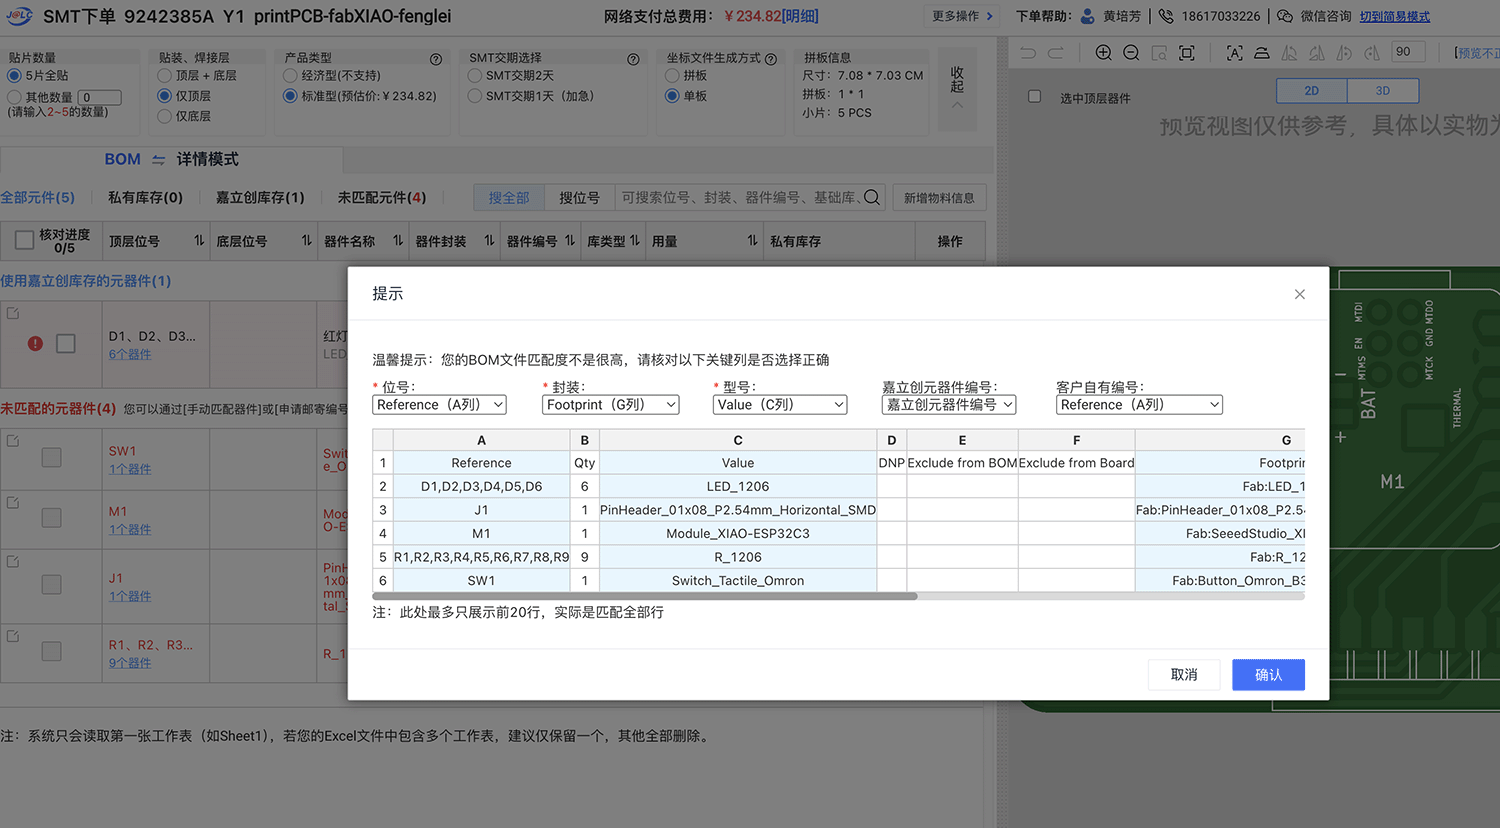
Task: Select the 仅底层 radio option
Action: [x=164, y=116]
